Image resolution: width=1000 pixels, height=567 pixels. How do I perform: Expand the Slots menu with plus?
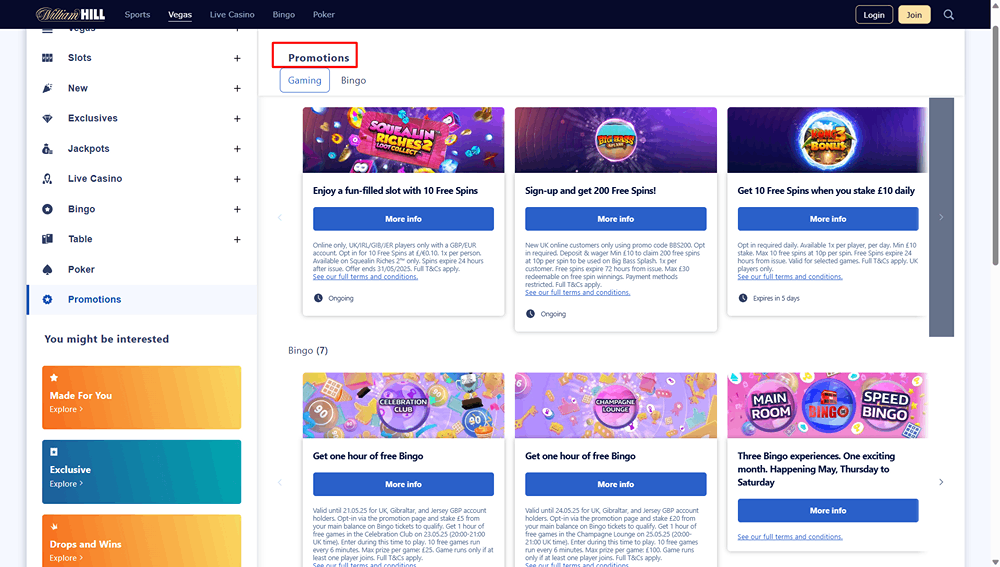[237, 58]
